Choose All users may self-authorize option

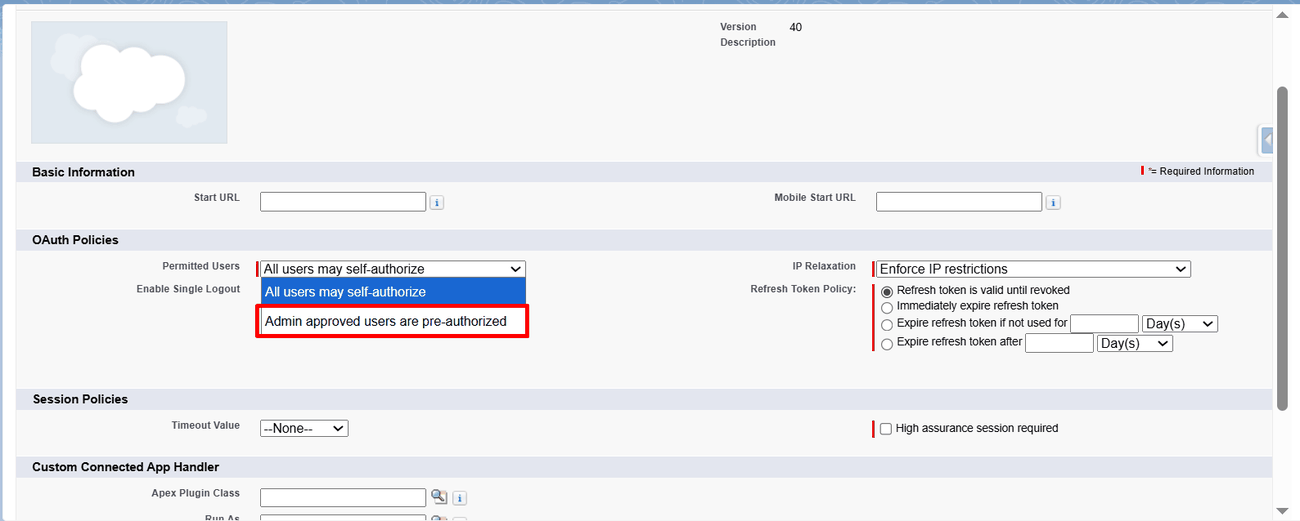click(x=393, y=292)
